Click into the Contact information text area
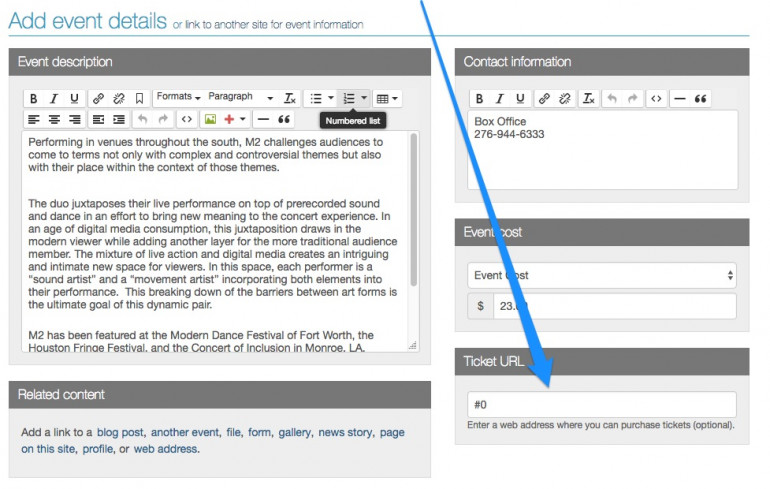This screenshot has width=770, height=489. click(x=603, y=150)
